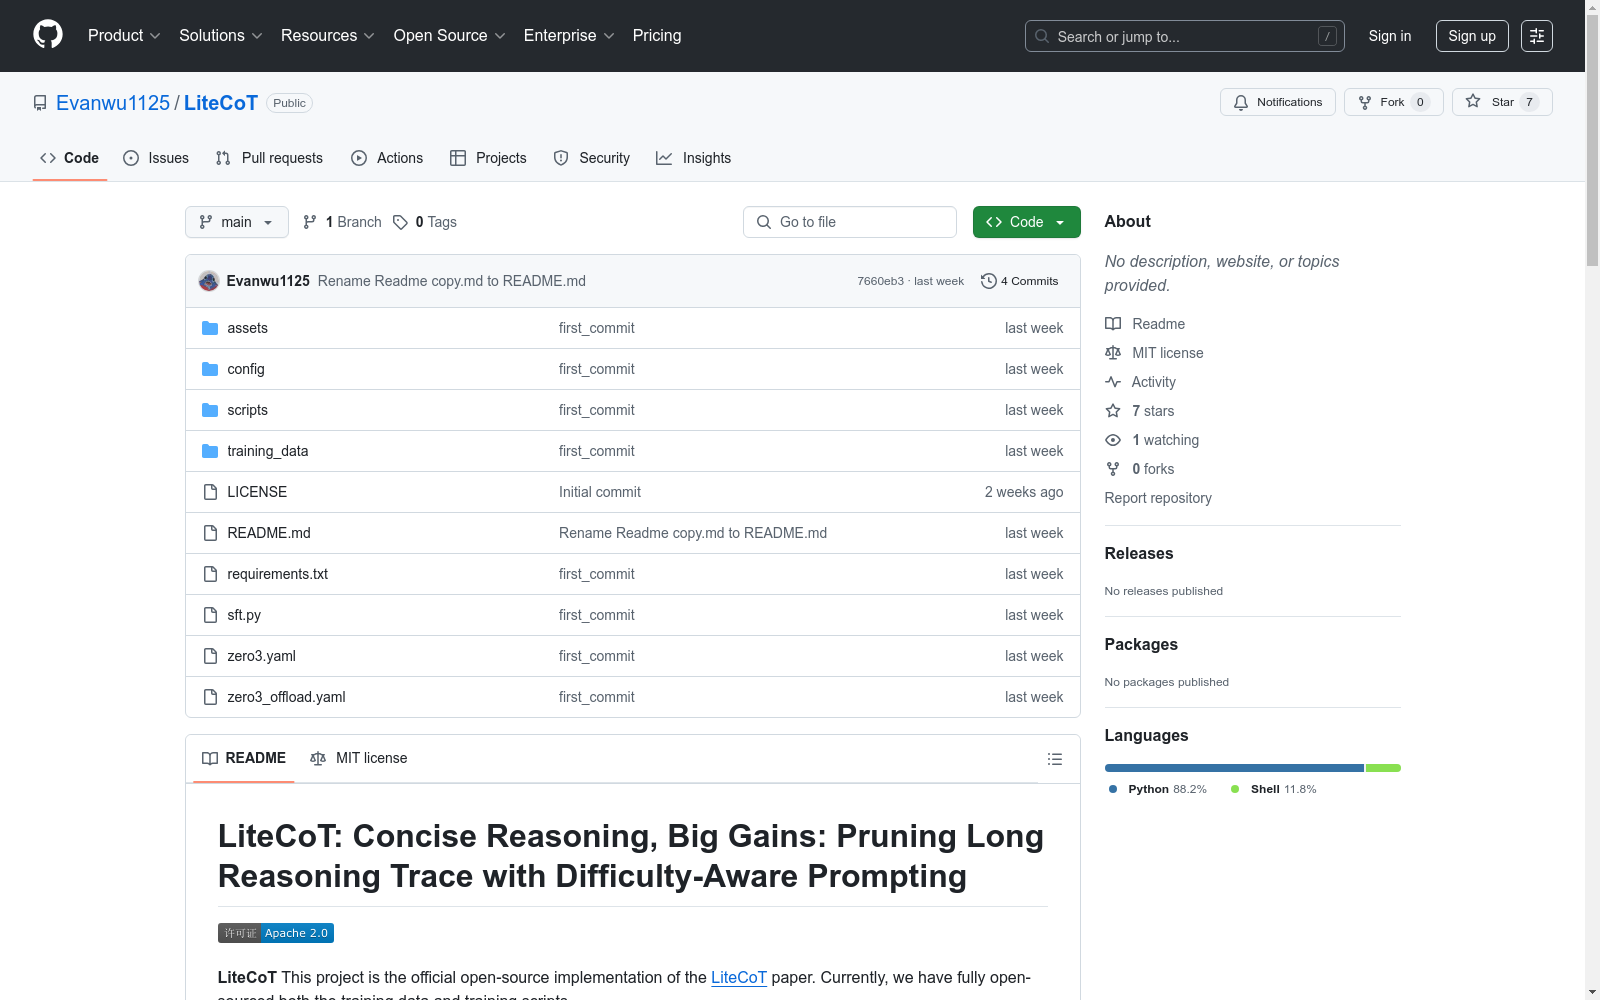Click the assets folder icon
1600x1000 pixels.
(210, 328)
